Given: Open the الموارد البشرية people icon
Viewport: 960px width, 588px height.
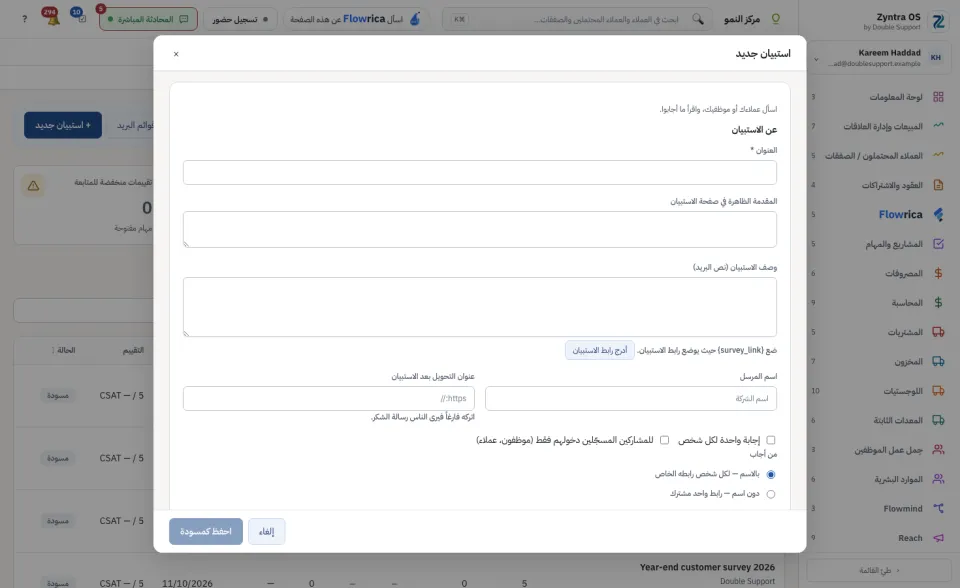Looking at the screenshot, I should click(x=938, y=479).
